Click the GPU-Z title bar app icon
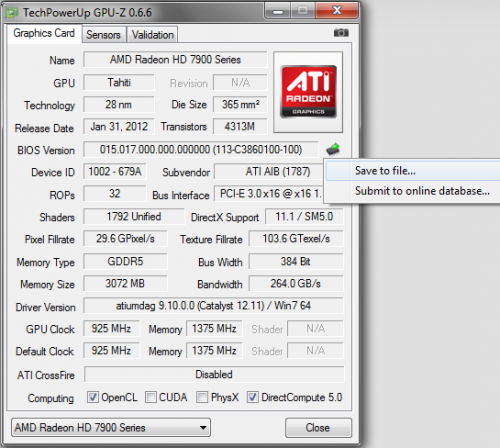 pyautogui.click(x=12, y=13)
